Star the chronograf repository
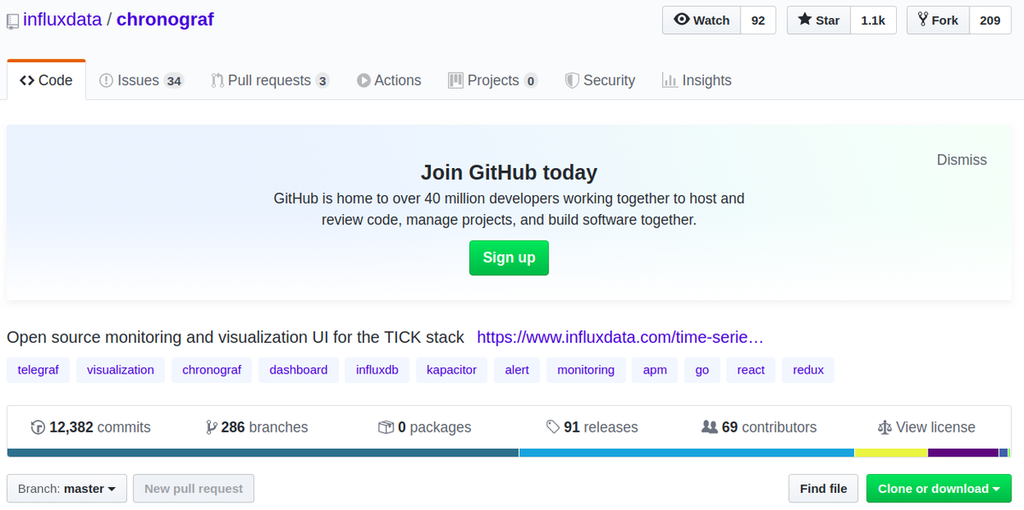 818,20
